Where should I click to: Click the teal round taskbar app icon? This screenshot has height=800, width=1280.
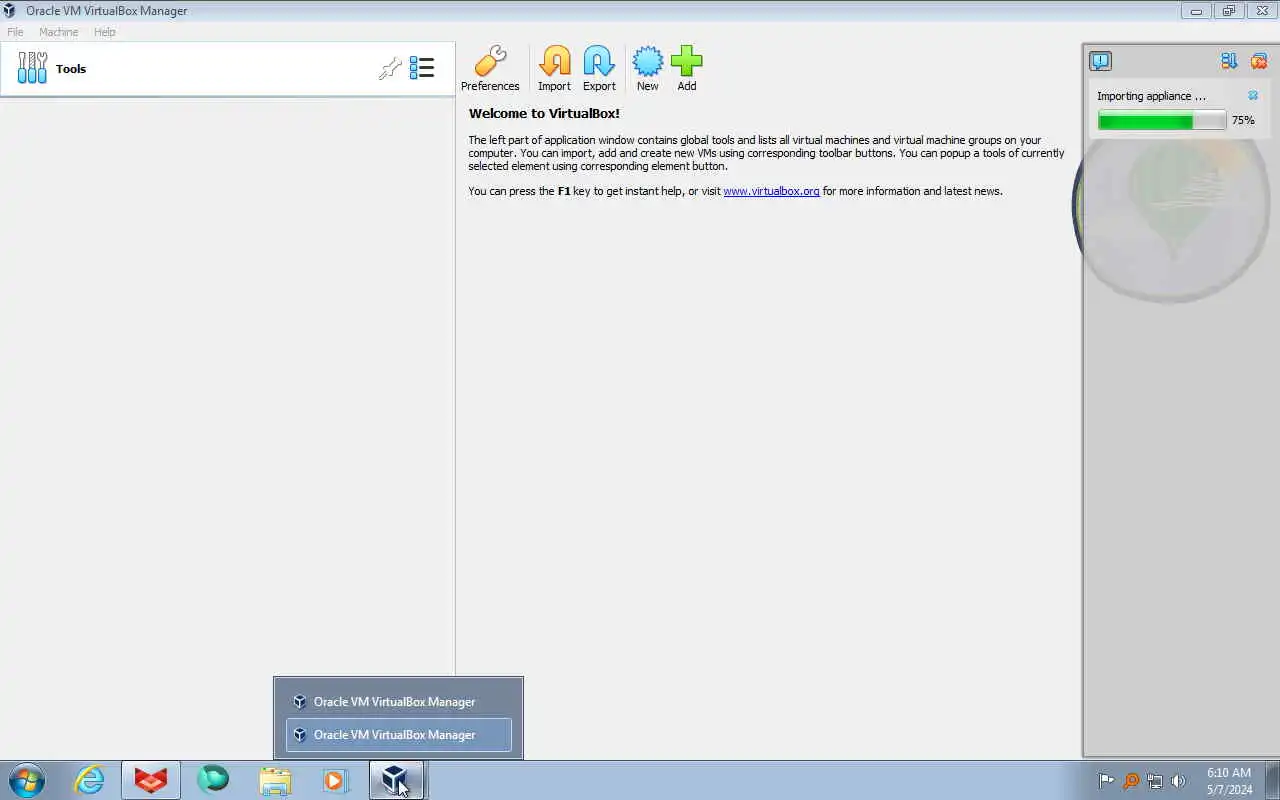(213, 779)
